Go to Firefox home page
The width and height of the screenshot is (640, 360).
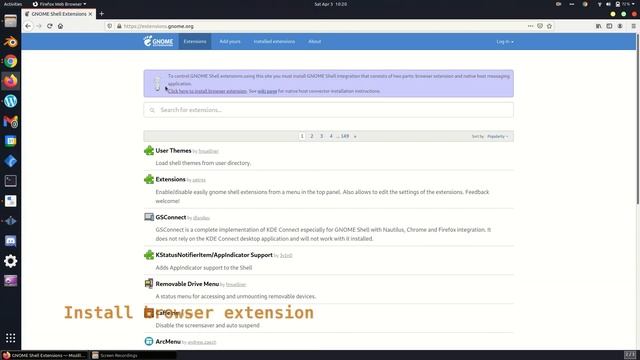click(60, 26)
